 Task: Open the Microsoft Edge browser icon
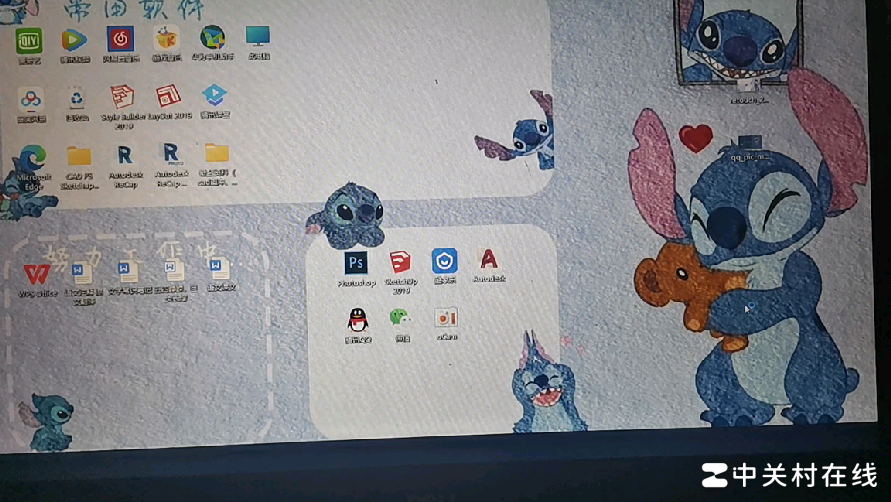[33, 160]
